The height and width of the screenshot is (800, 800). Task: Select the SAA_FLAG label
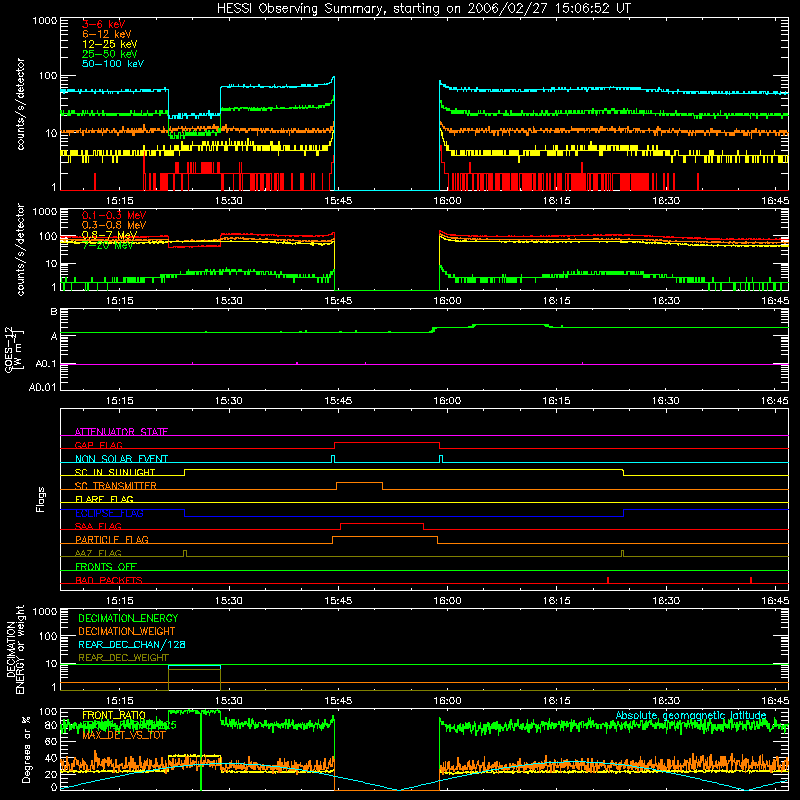[98, 527]
